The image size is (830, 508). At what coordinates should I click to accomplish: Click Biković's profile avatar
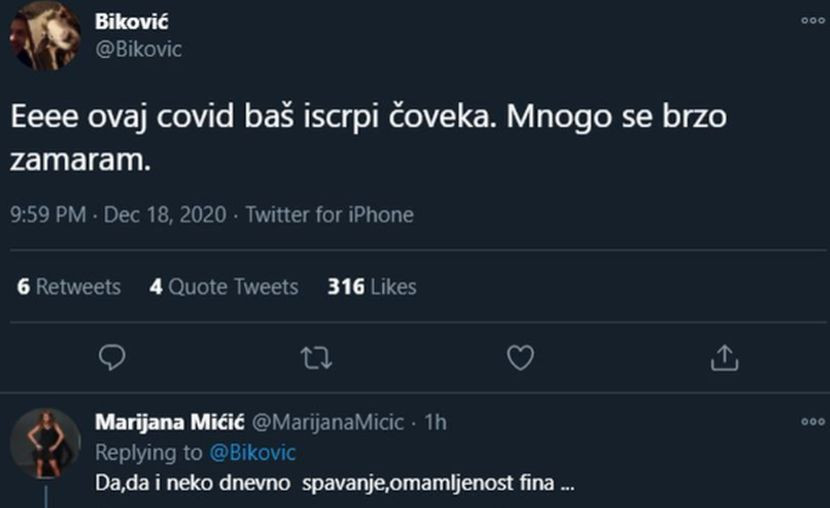45,35
